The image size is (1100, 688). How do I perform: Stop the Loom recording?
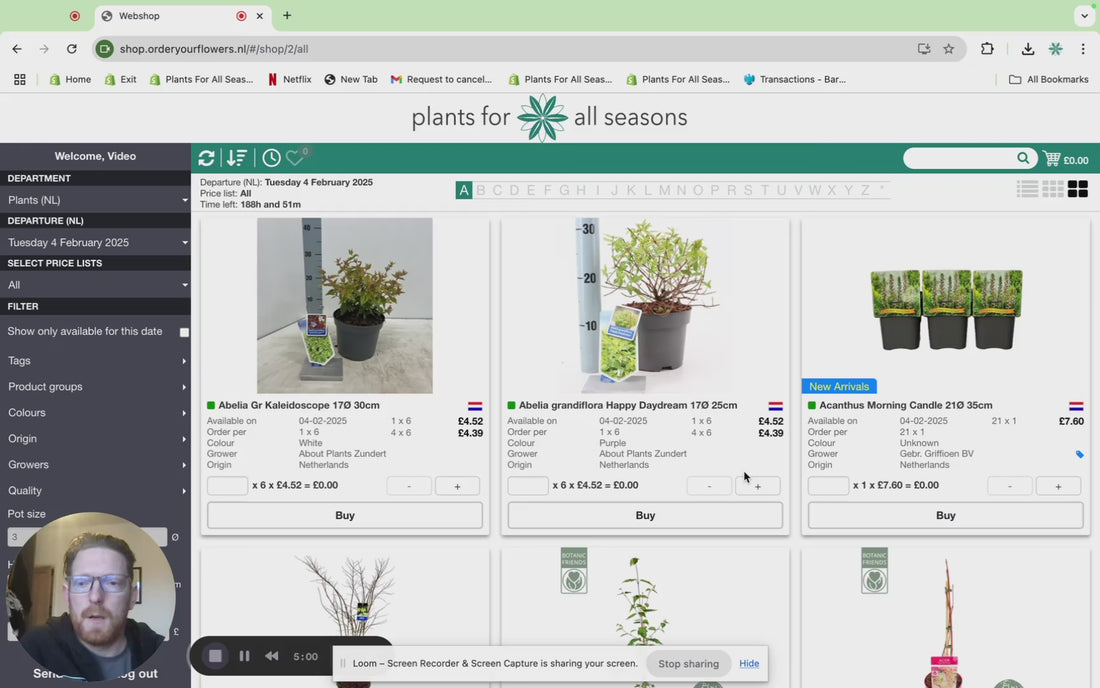[x=215, y=656]
